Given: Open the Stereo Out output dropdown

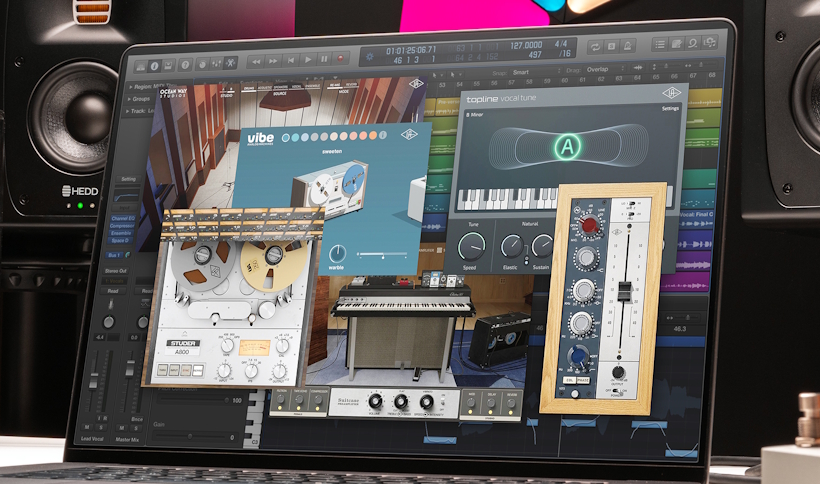Looking at the screenshot, I should click(116, 271).
